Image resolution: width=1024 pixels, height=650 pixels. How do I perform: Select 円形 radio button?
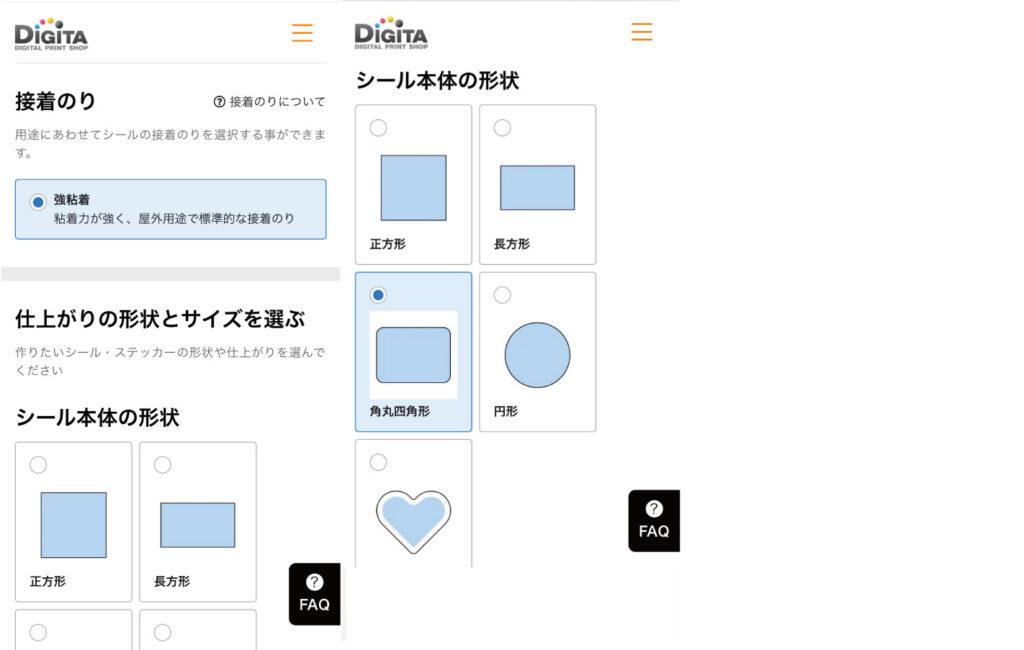click(502, 295)
